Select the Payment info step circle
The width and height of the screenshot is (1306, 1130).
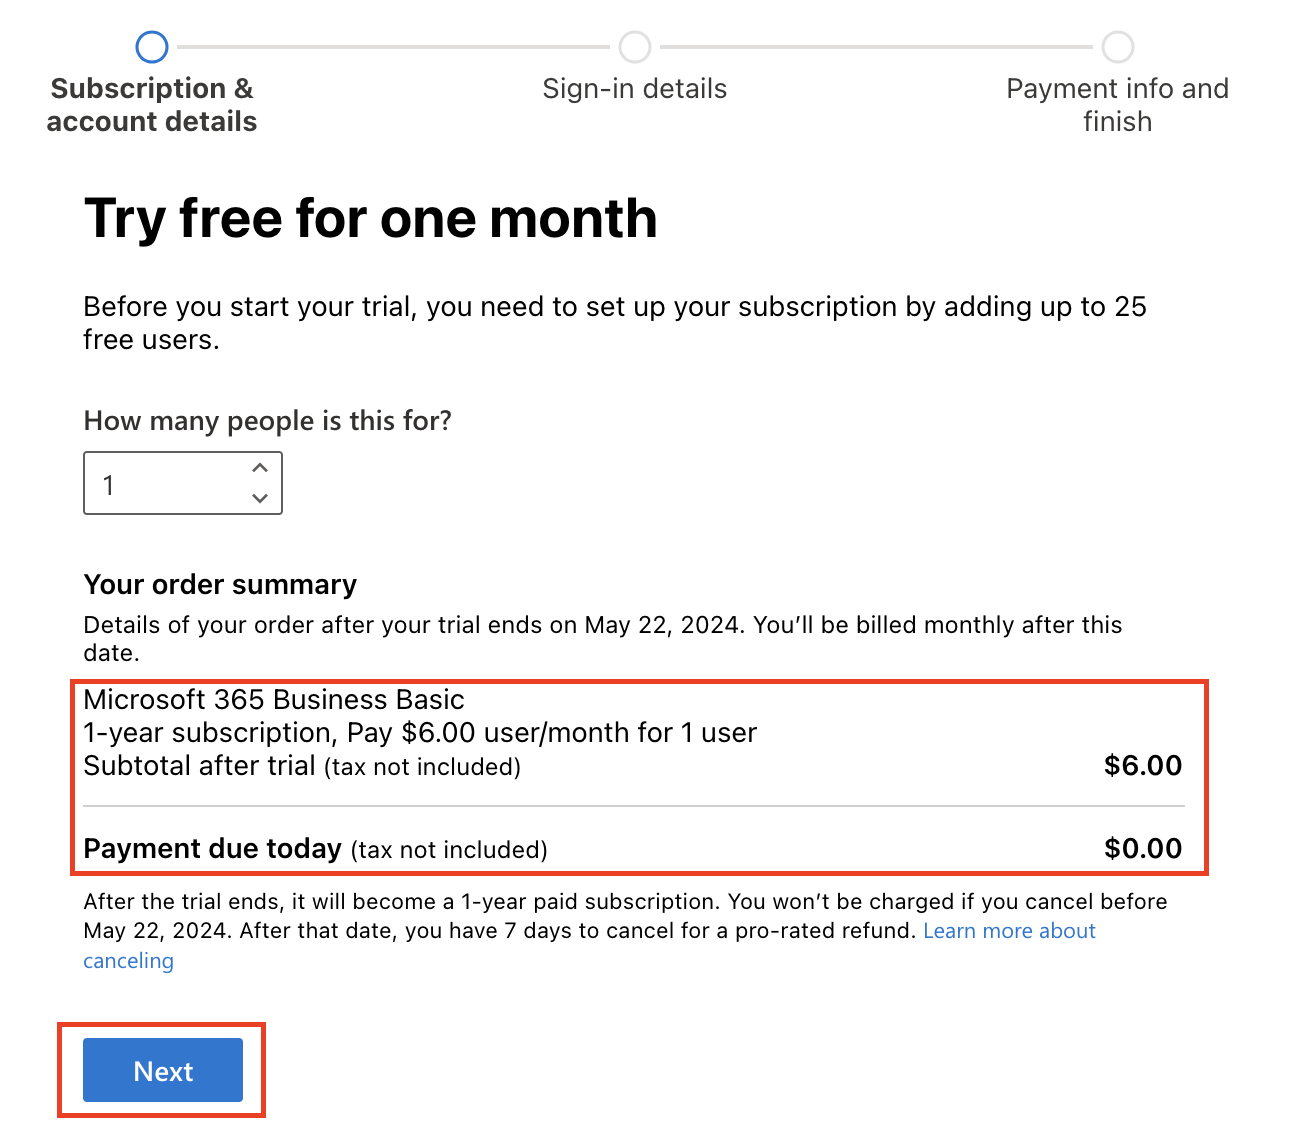coord(1118,47)
